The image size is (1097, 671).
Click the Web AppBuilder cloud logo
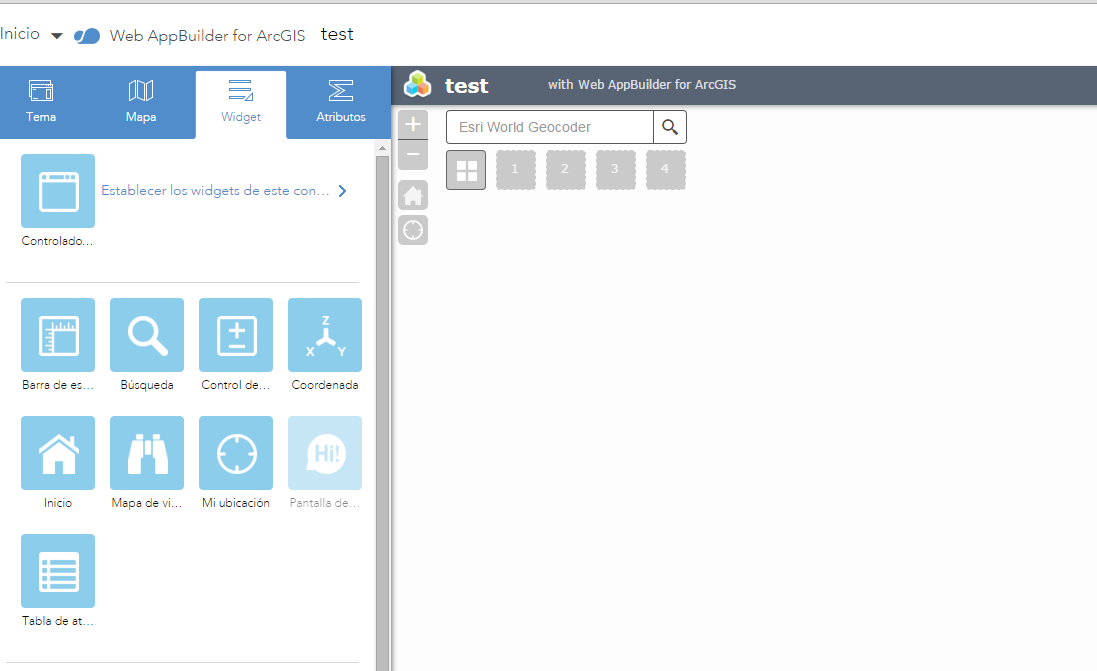pyautogui.click(x=87, y=36)
